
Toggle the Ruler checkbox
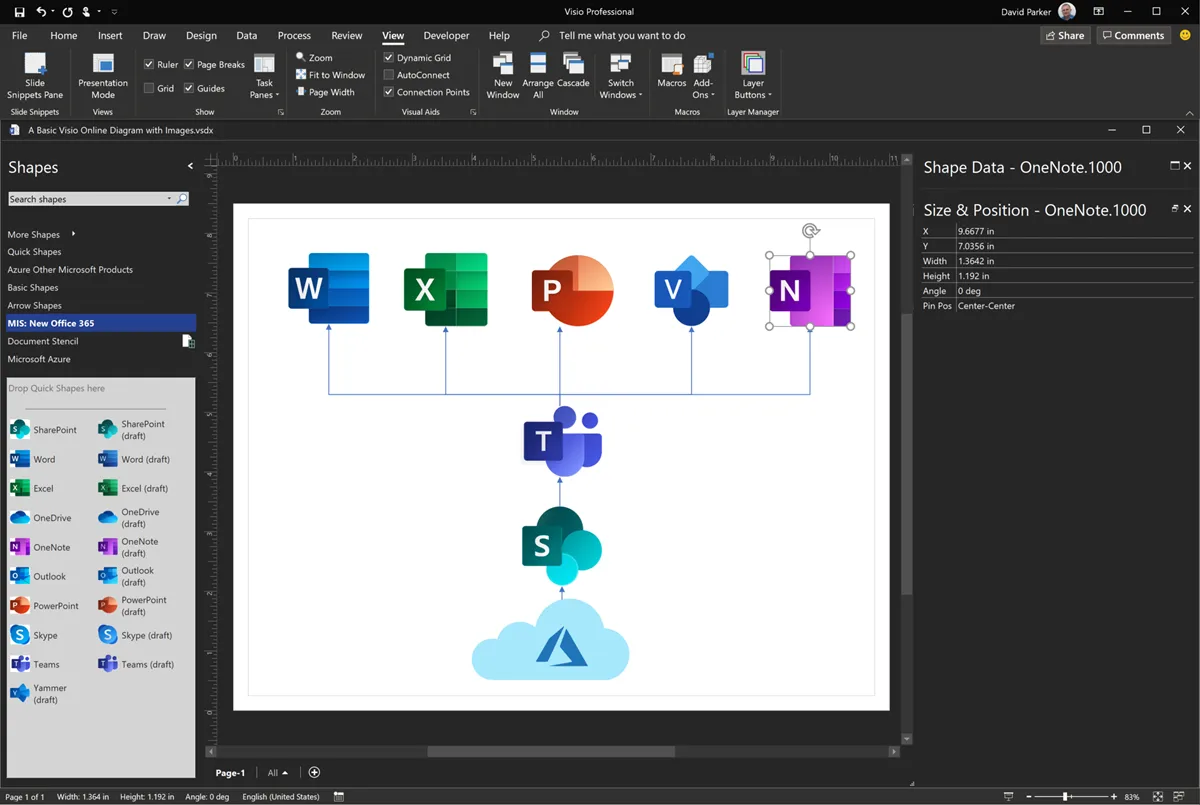click(148, 63)
